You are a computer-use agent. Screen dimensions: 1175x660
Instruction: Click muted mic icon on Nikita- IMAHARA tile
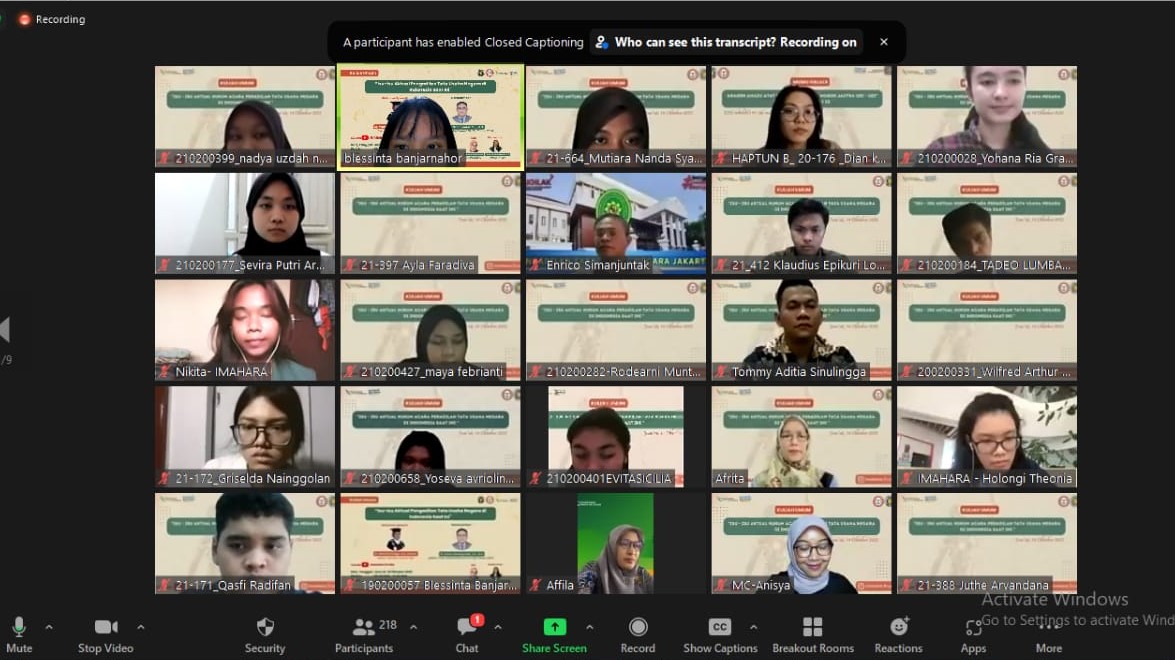pos(164,372)
